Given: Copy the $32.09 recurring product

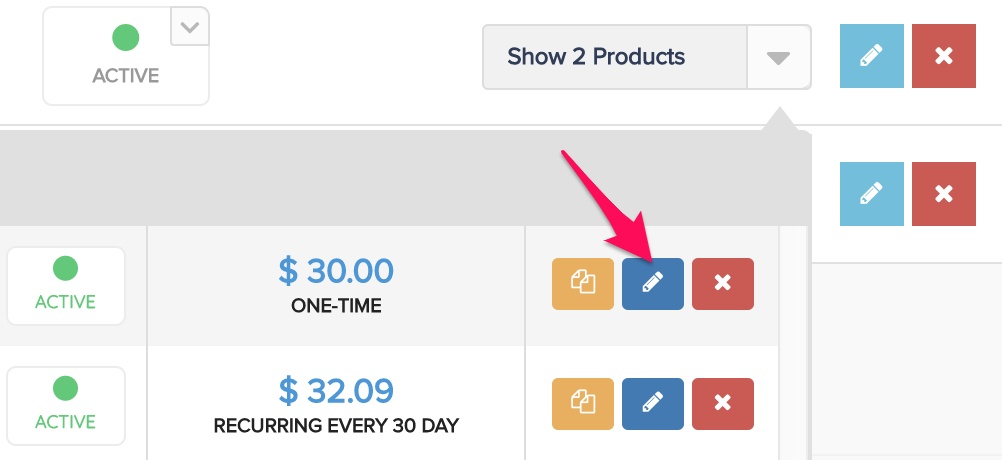Looking at the screenshot, I should 583,404.
